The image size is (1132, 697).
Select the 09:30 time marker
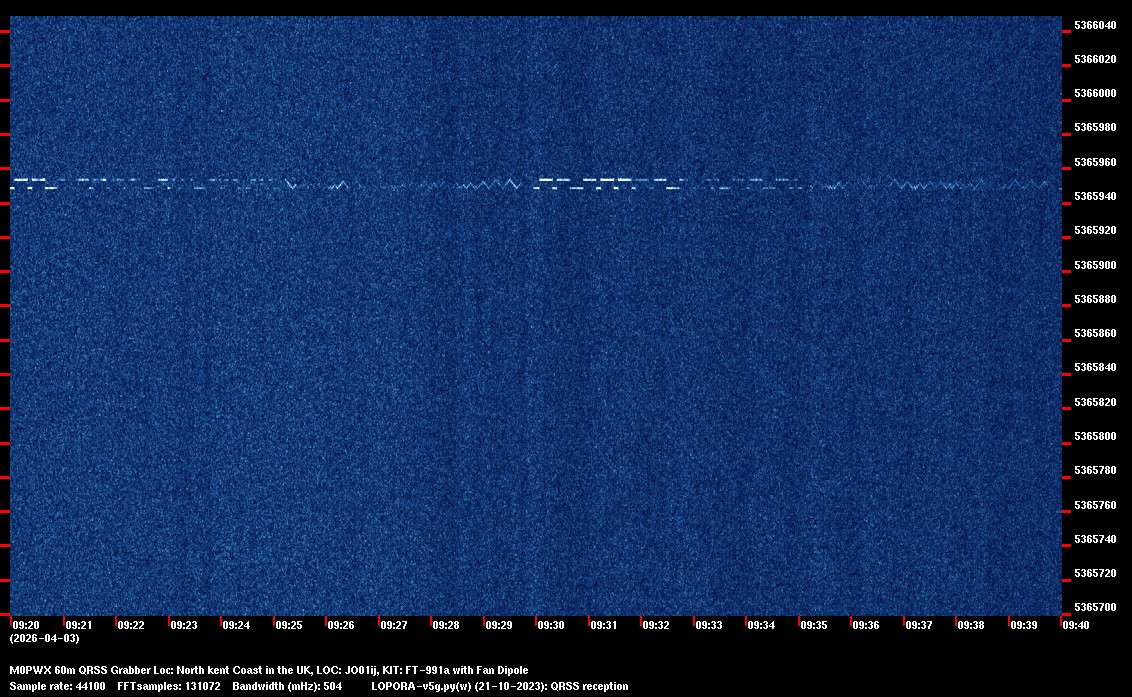click(551, 625)
